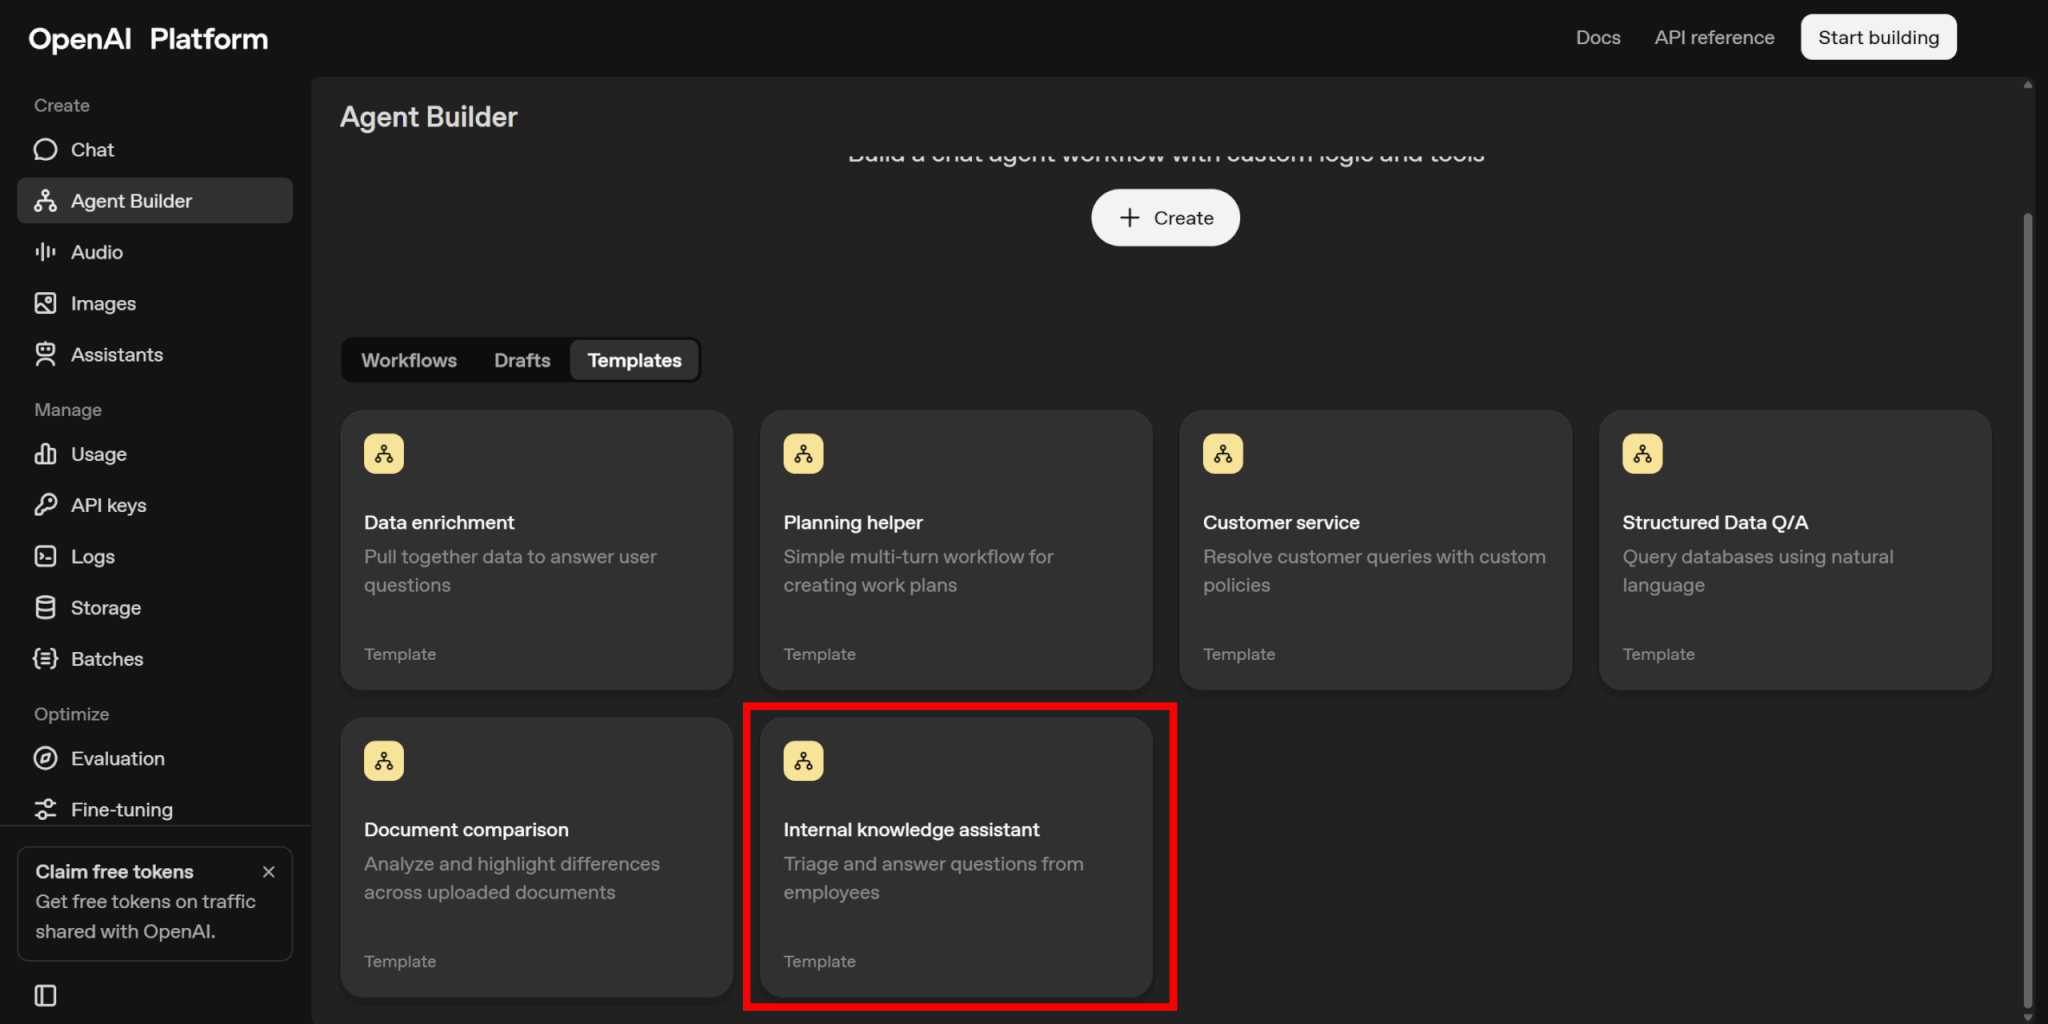Go to Assistants in sidebar

pos(116,355)
